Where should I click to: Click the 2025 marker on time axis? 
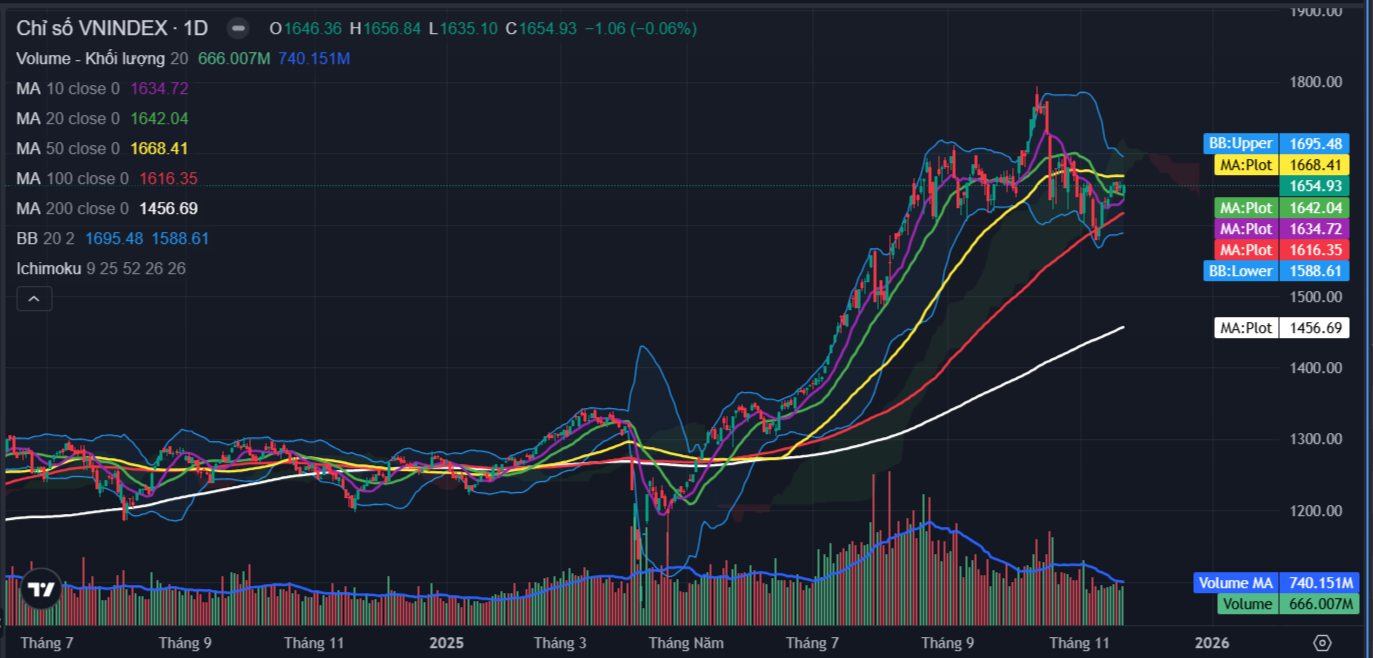pyautogui.click(x=447, y=643)
